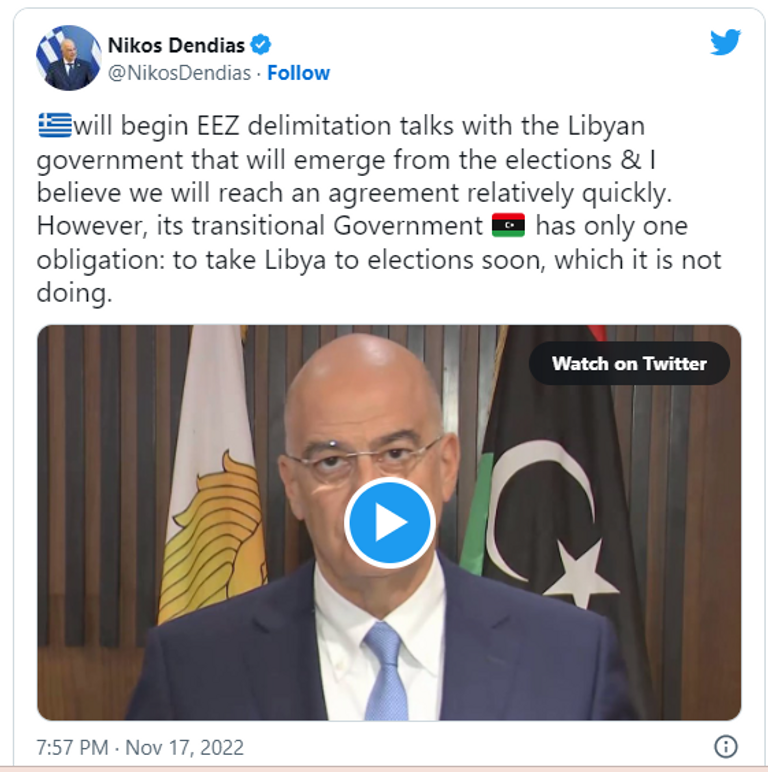Image resolution: width=768 pixels, height=772 pixels.
Task: Open the @NikosDendias handle link
Action: point(179,73)
